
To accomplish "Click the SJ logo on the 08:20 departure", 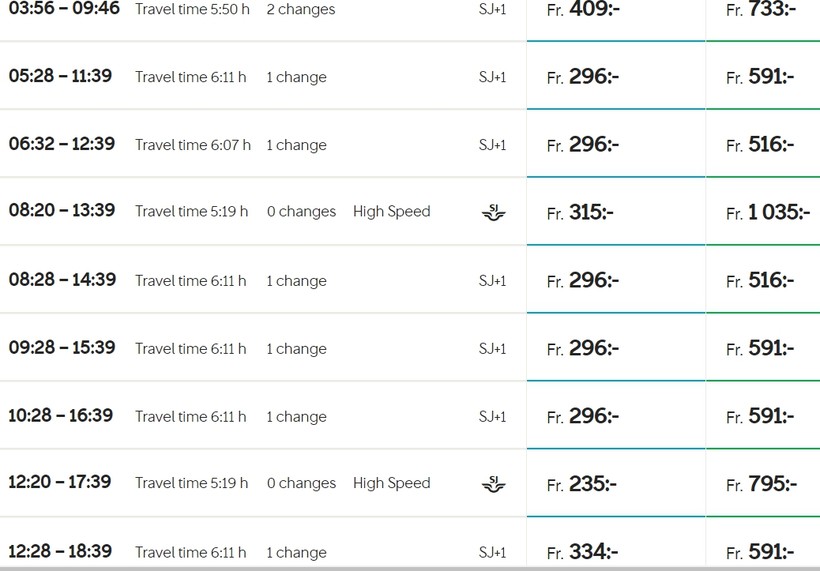I will coord(493,212).
